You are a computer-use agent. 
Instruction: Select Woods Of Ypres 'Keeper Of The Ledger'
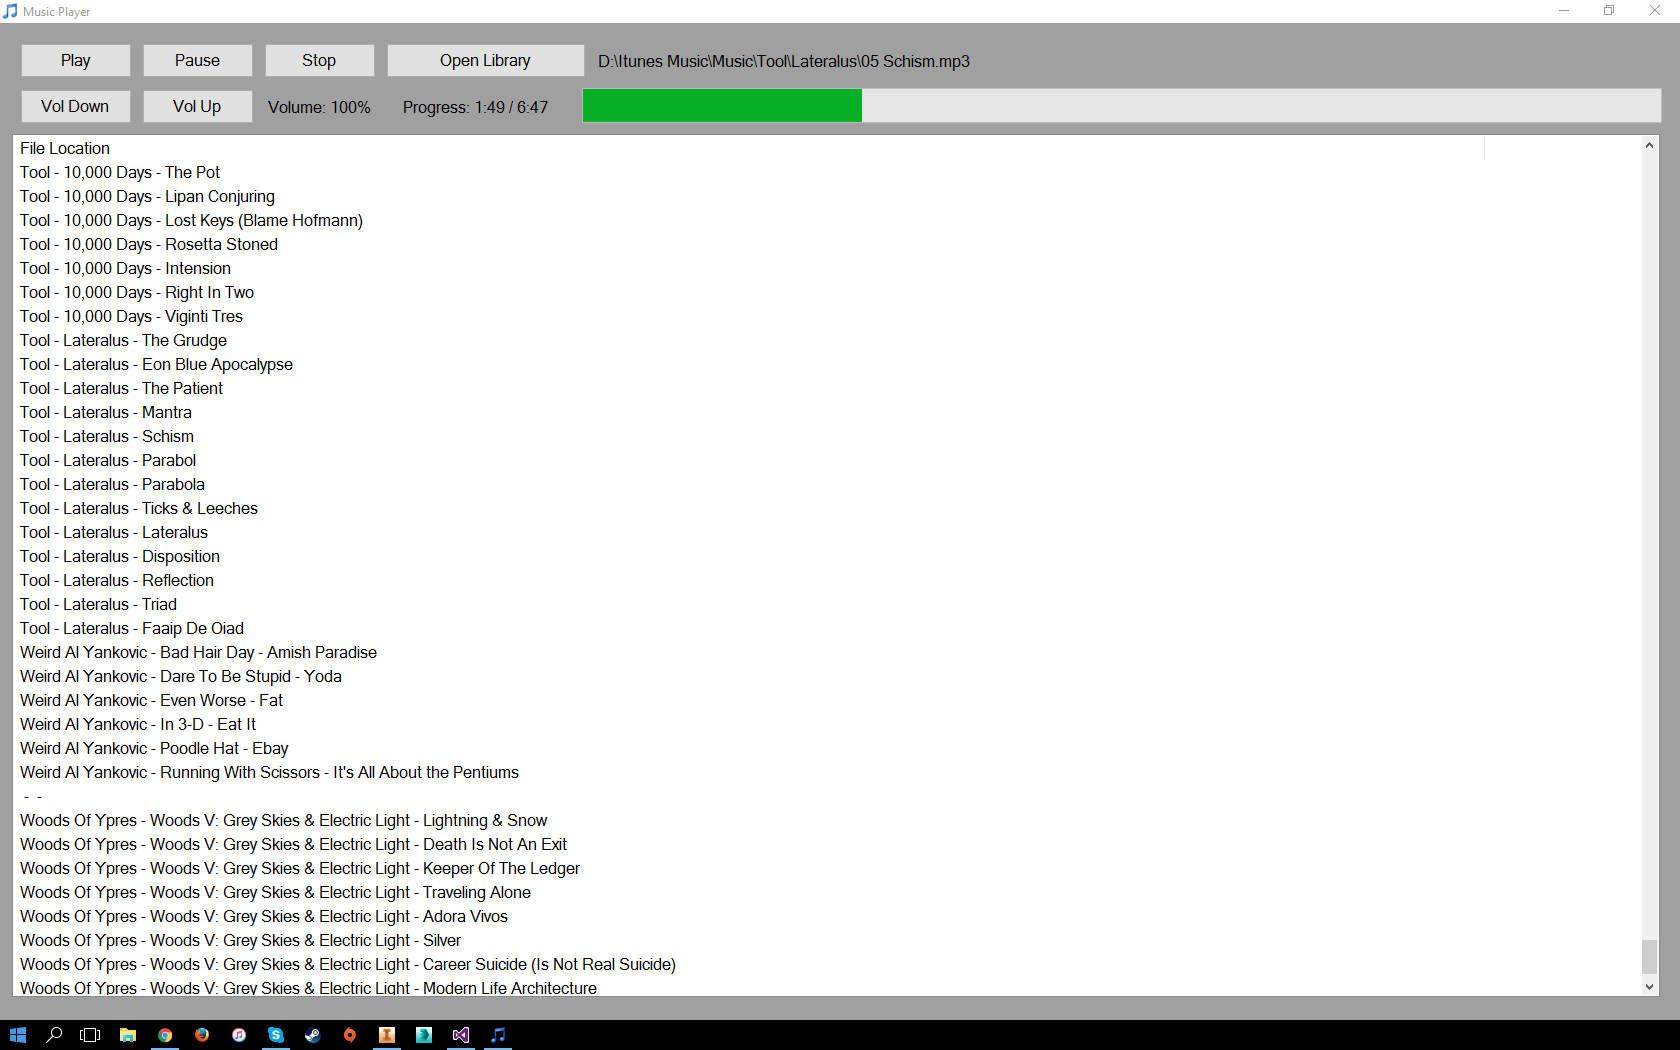tap(300, 868)
